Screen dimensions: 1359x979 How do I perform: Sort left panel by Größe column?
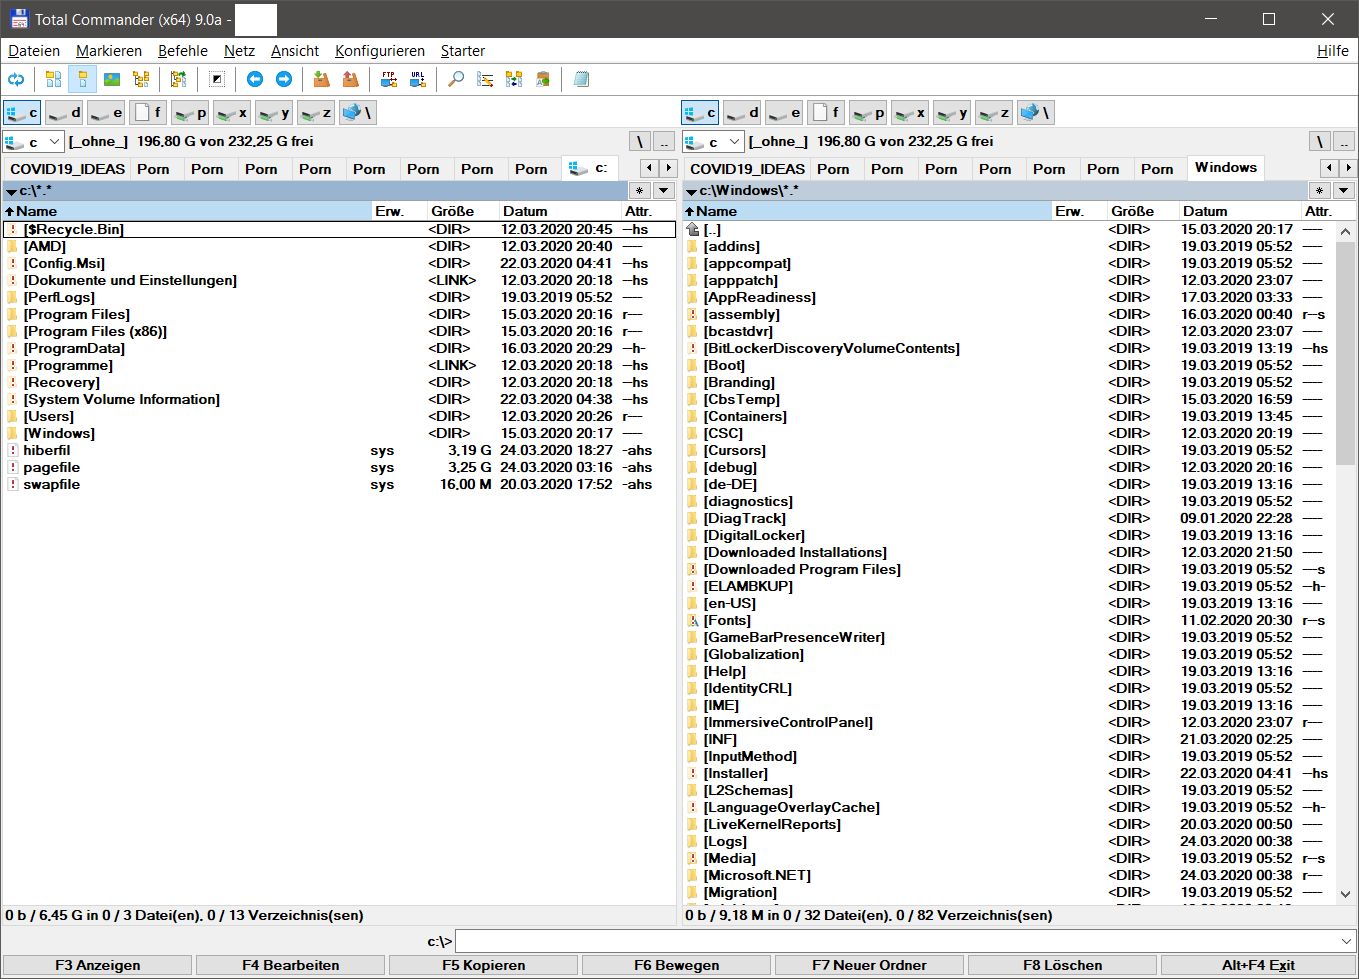coord(462,211)
